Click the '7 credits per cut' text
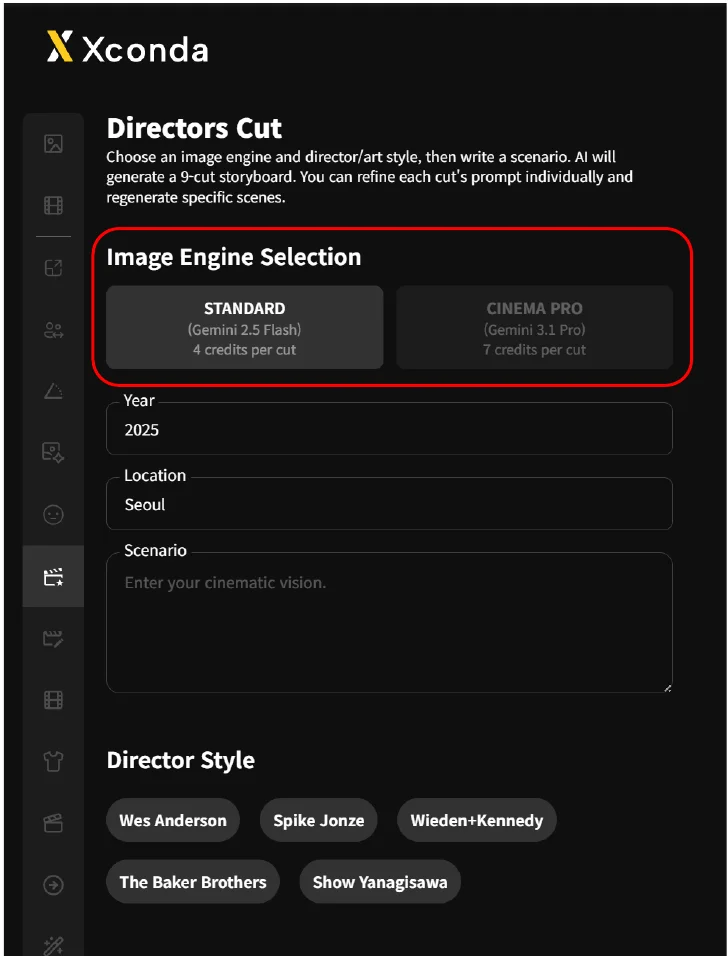The image size is (728, 958). (x=534, y=350)
